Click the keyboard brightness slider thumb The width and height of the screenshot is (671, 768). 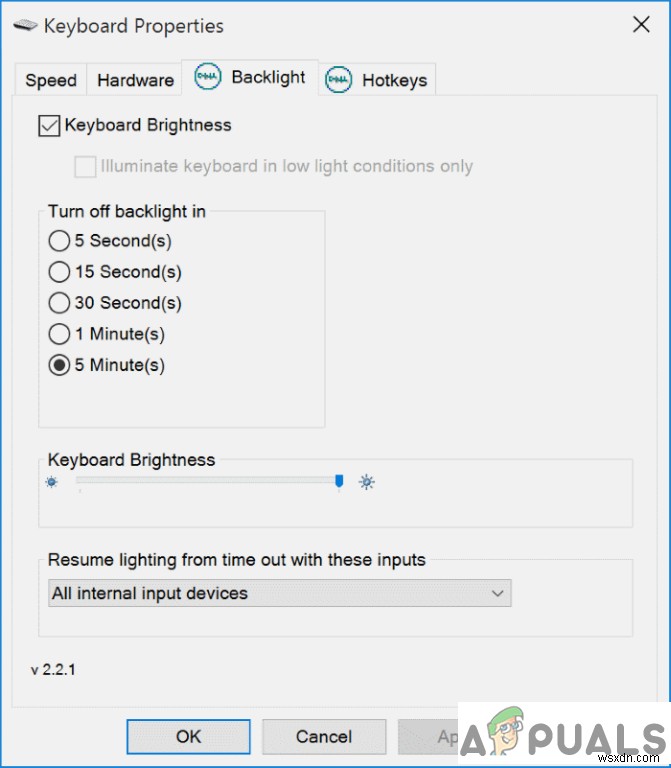[339, 482]
